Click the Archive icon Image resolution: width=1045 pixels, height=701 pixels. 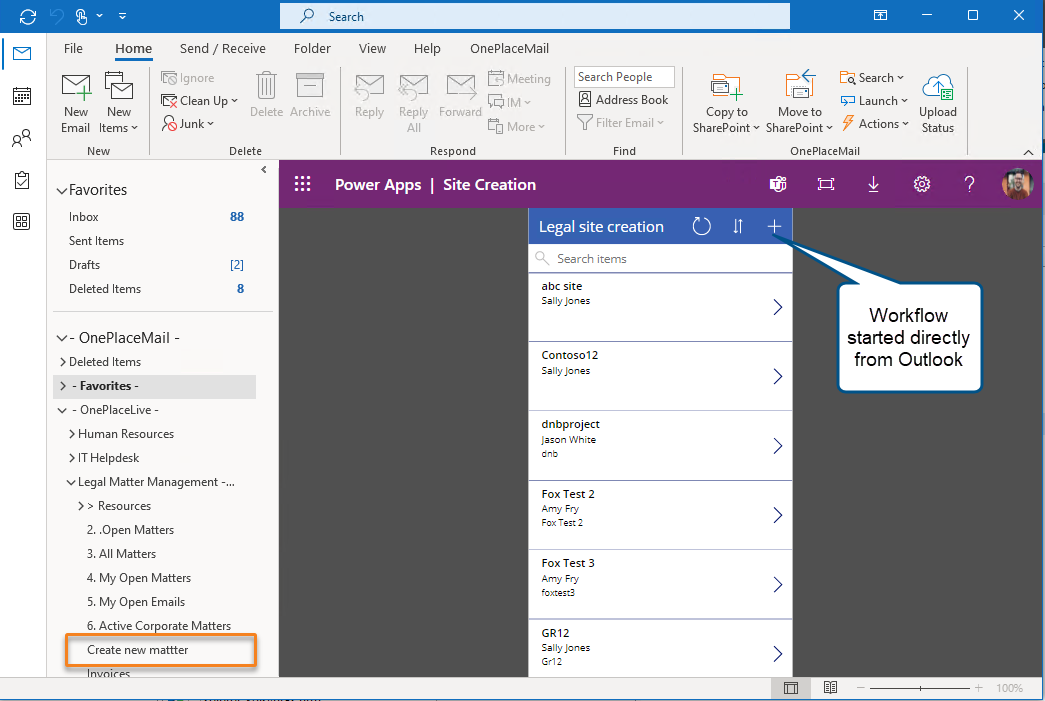310,86
